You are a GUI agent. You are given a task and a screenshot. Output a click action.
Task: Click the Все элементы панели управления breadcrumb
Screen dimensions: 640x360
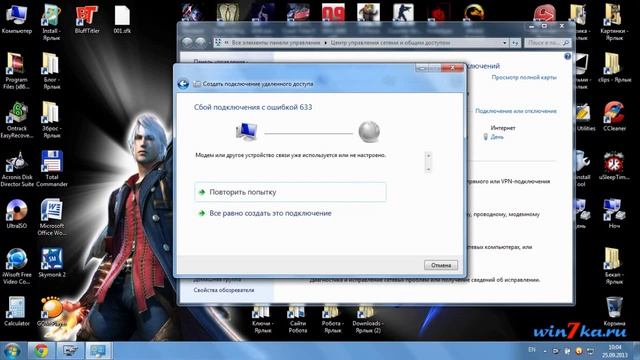pos(276,42)
